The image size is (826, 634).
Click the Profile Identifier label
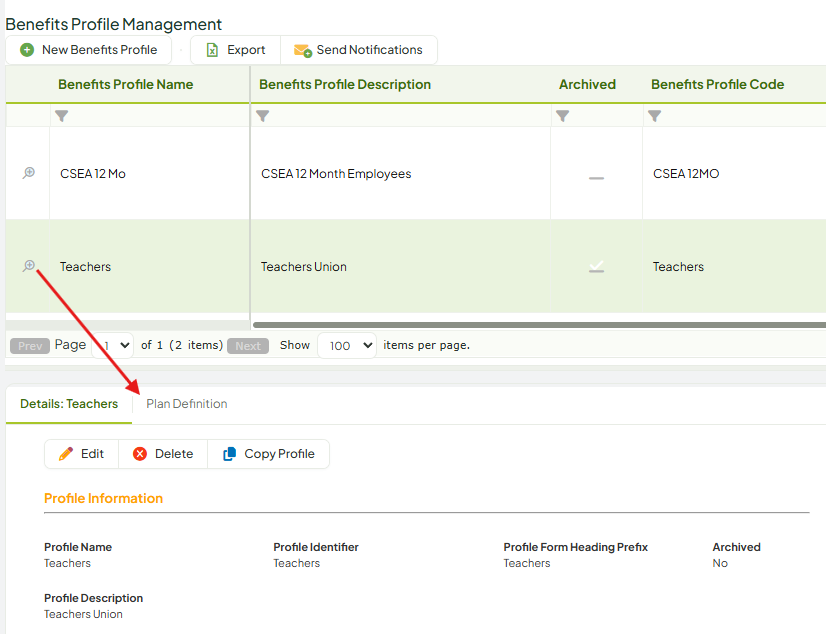(316, 547)
